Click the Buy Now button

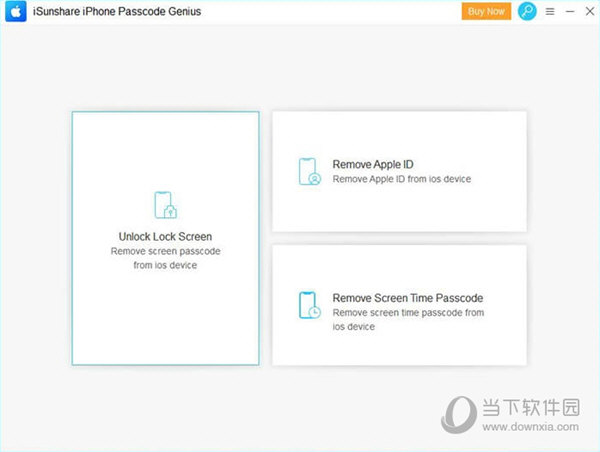(486, 11)
